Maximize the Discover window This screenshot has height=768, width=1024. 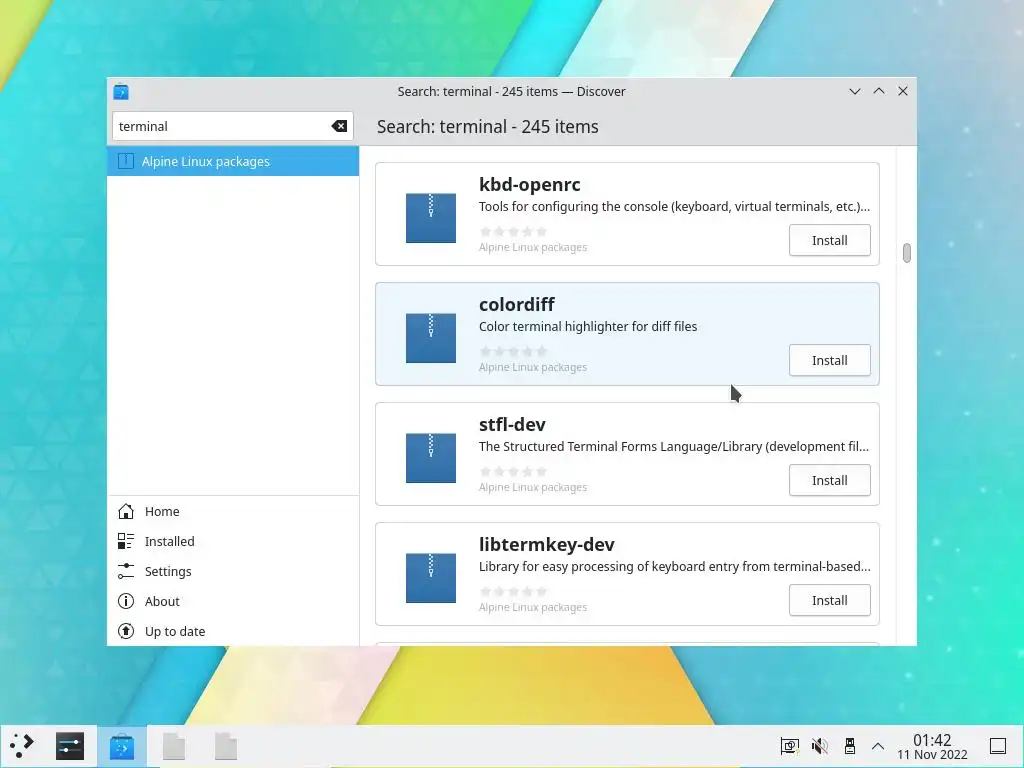879,91
